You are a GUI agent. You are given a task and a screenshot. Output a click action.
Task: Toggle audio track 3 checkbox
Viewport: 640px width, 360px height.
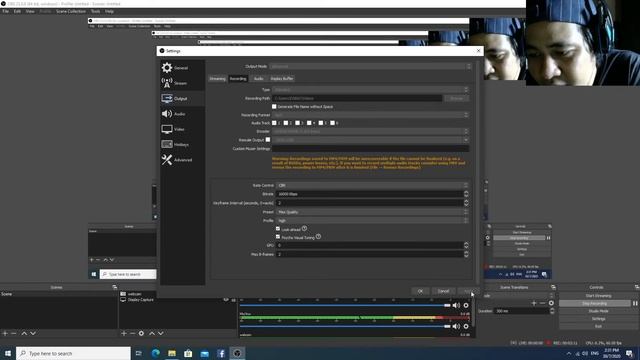tap(298, 123)
